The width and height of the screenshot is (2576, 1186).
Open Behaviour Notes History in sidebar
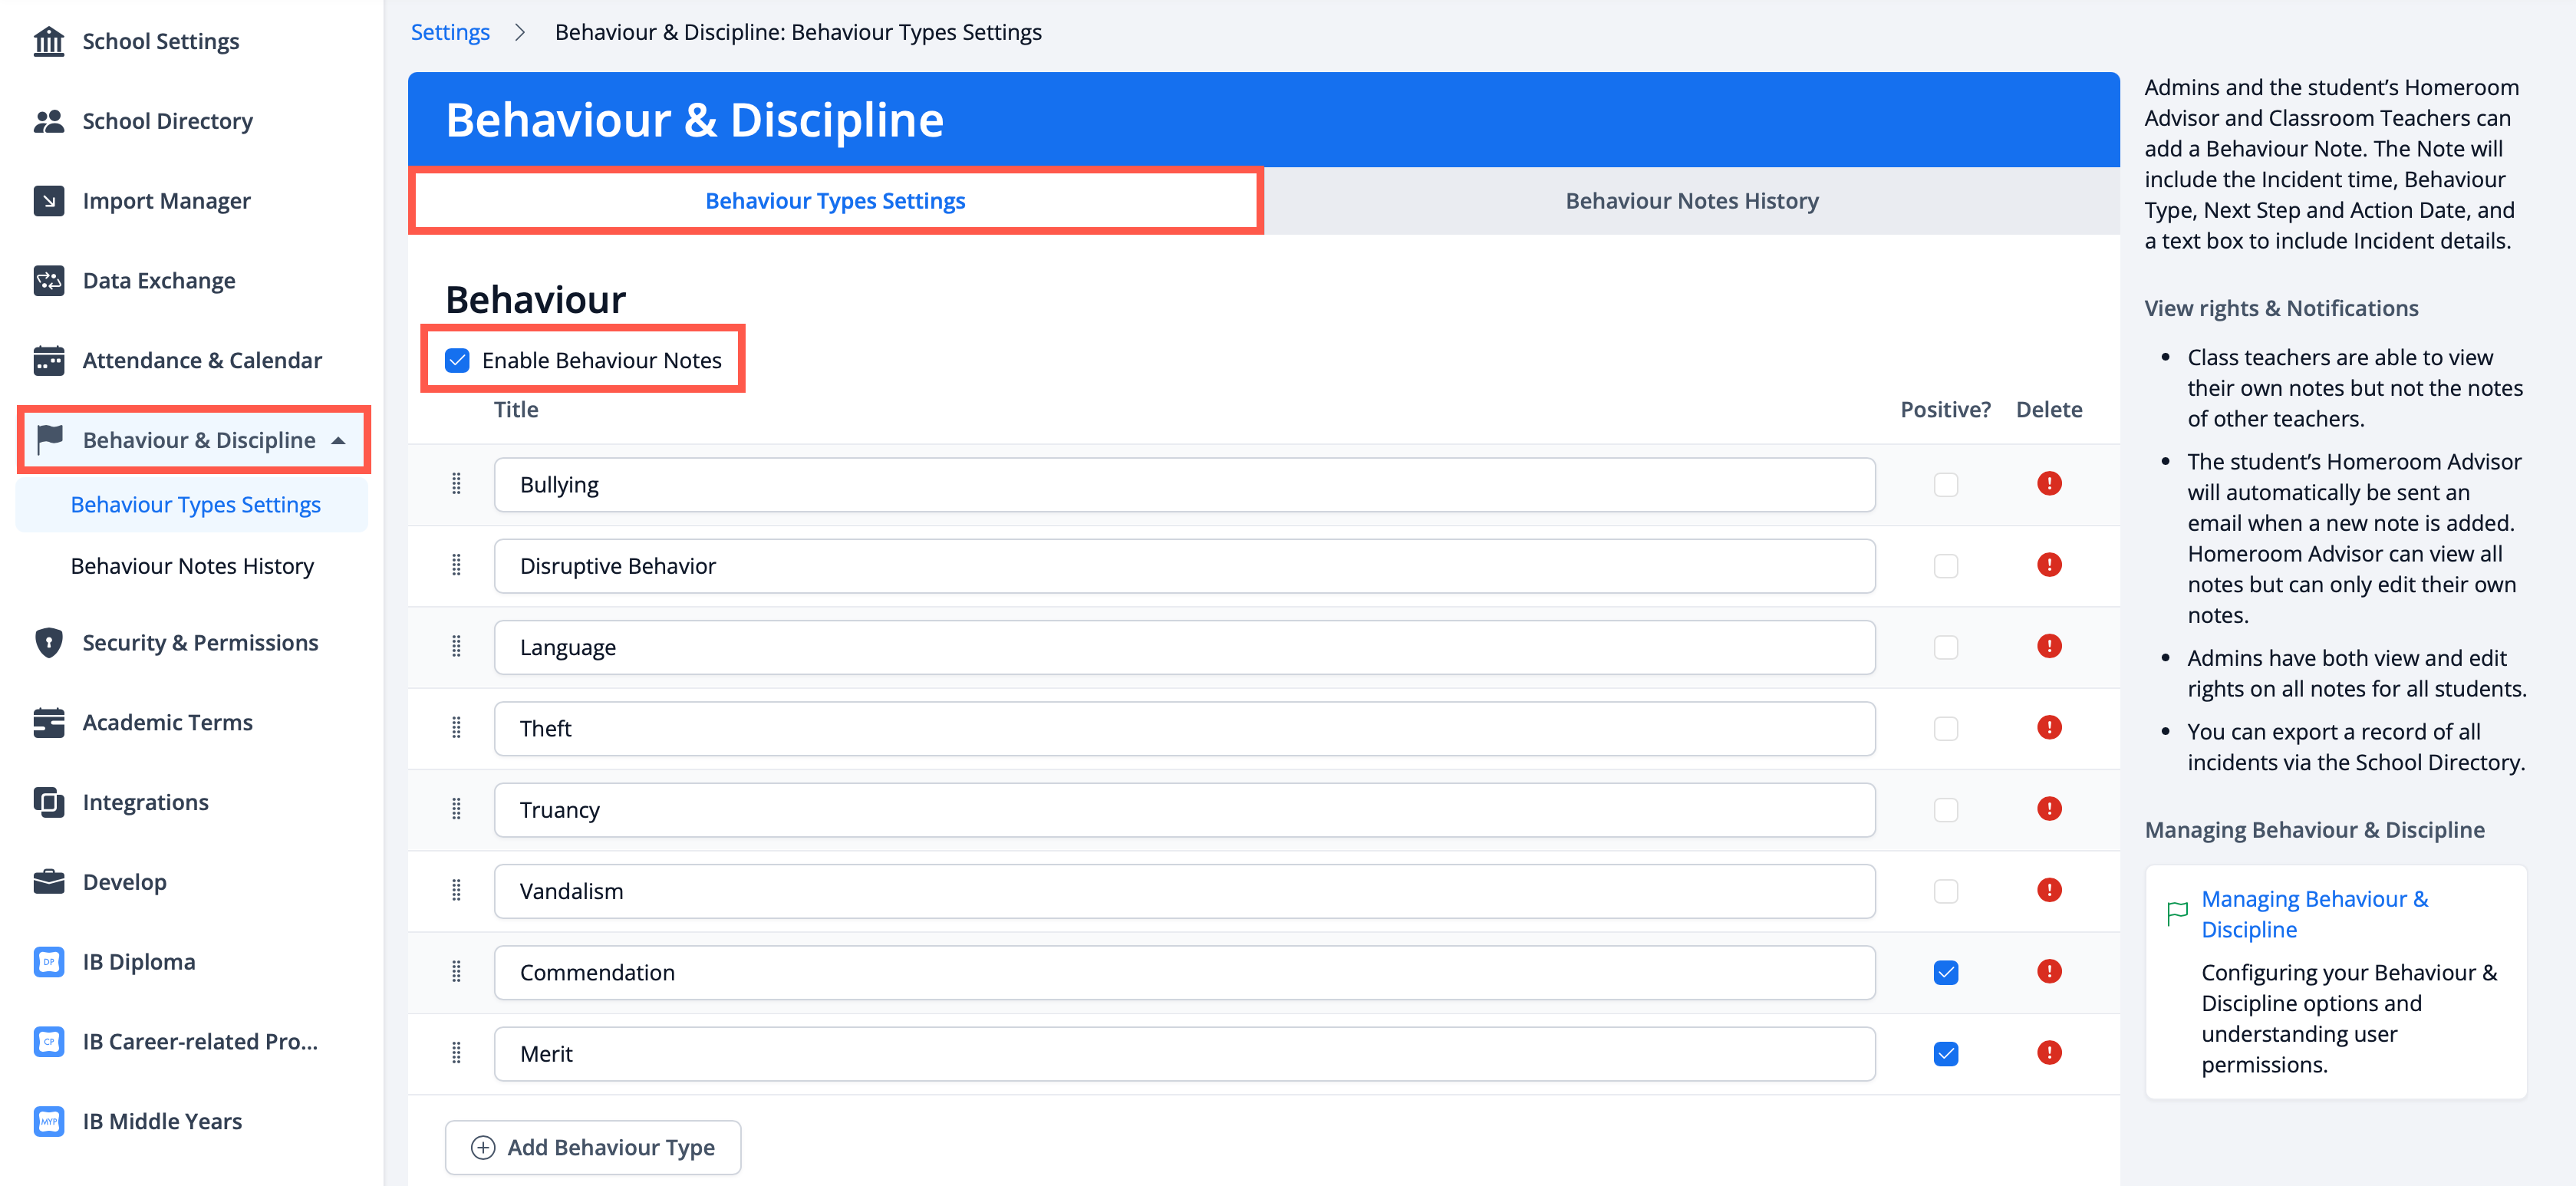click(192, 566)
